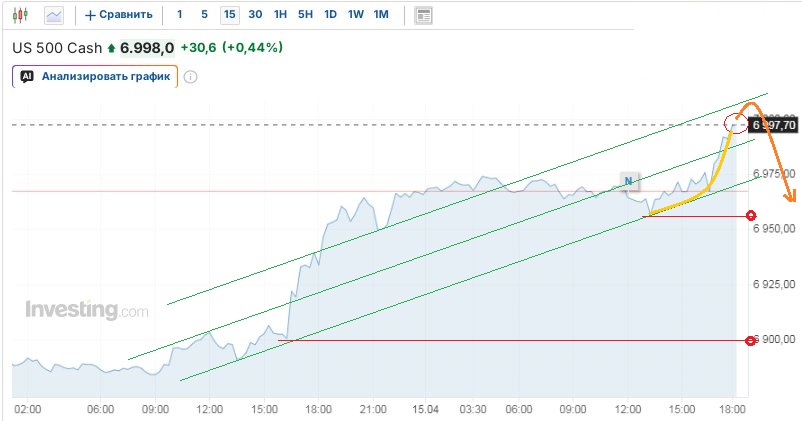This screenshot has width=802, height=421.
Task: Select the 1-minute timeframe
Action: [x=179, y=15]
